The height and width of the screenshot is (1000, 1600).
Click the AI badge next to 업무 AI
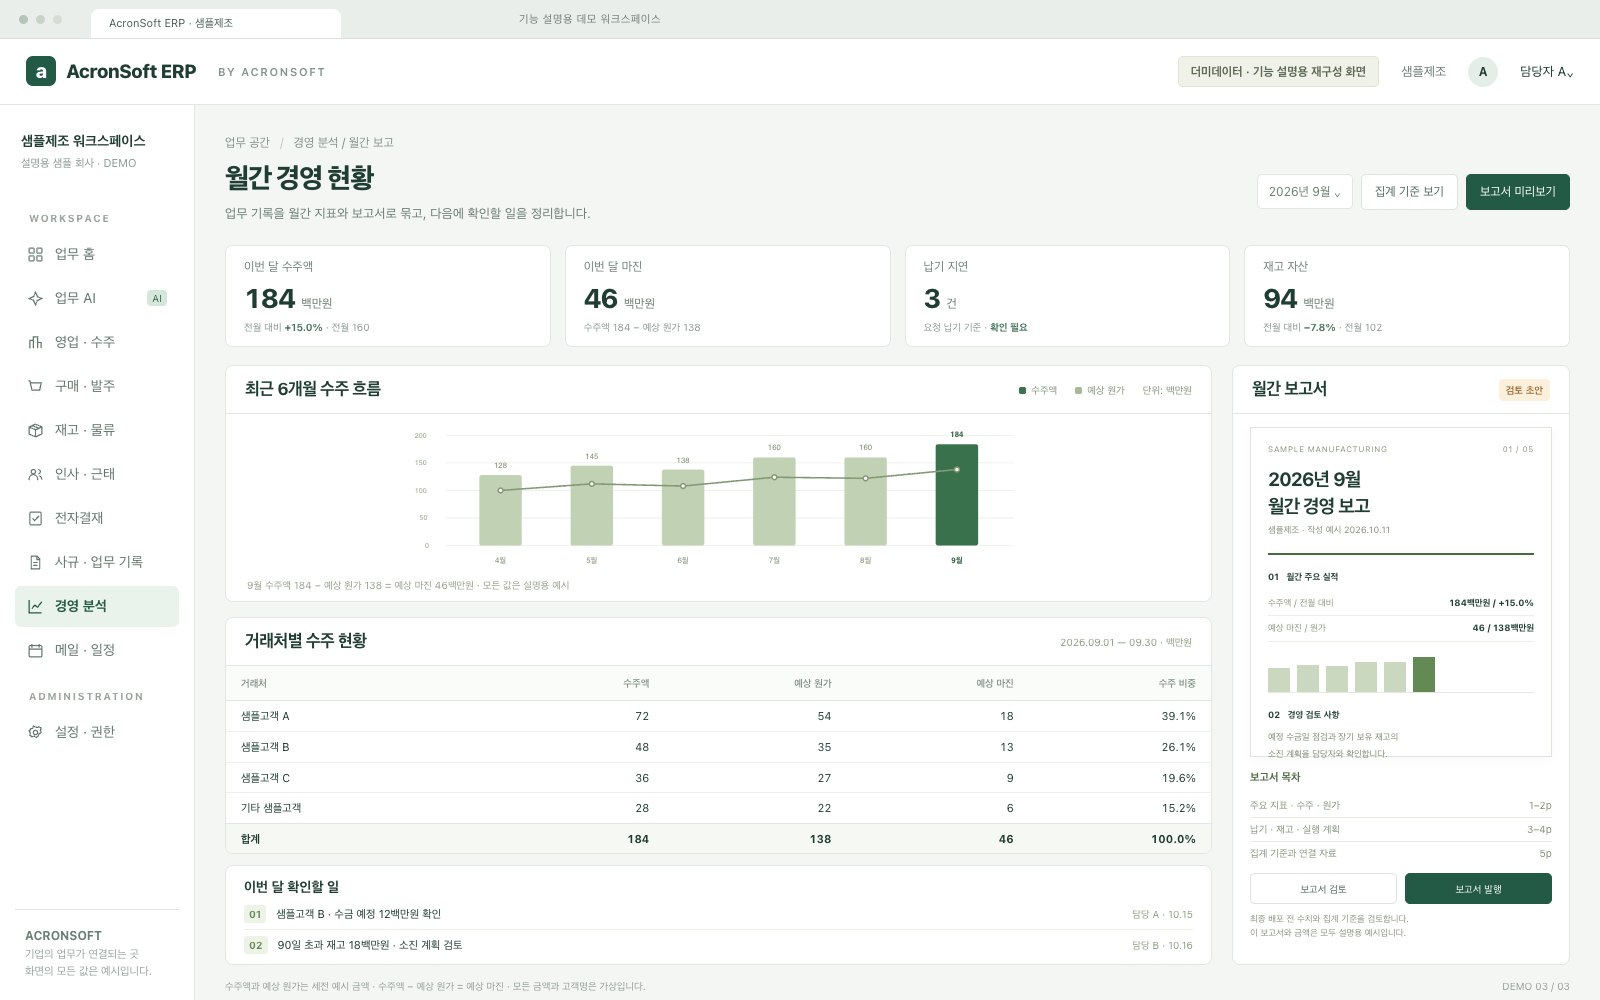coord(157,298)
